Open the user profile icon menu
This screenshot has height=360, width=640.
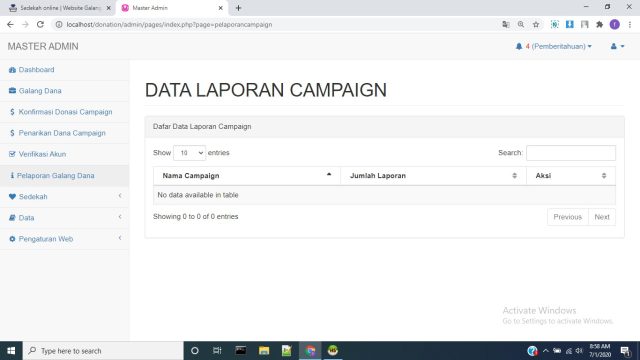[x=617, y=47]
